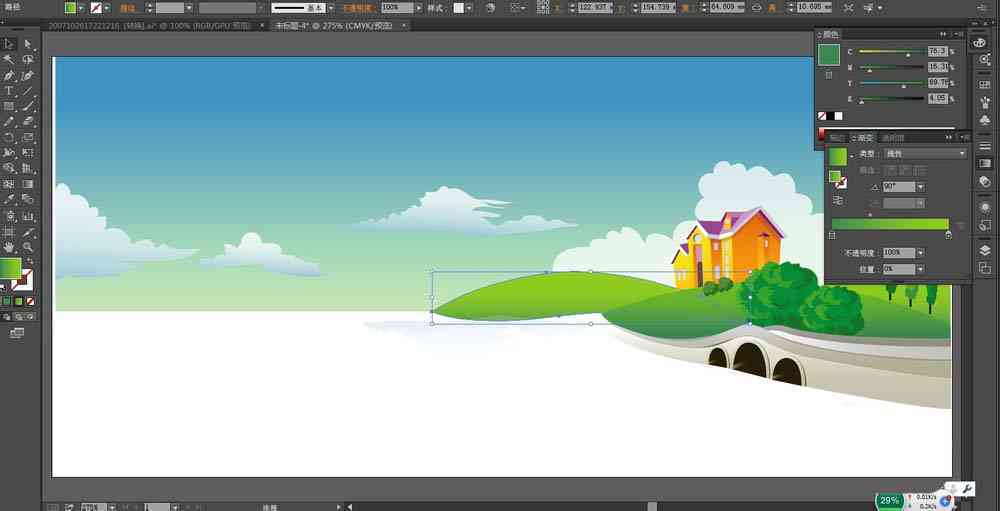
Task: Switch to first document tab at 100% RGB
Action: point(149,26)
